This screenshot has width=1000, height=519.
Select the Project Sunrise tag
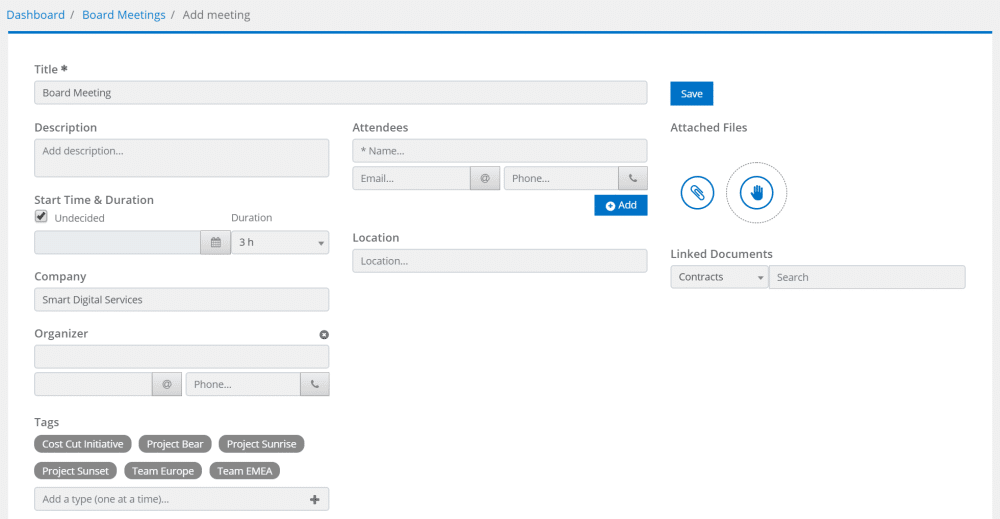click(261, 444)
